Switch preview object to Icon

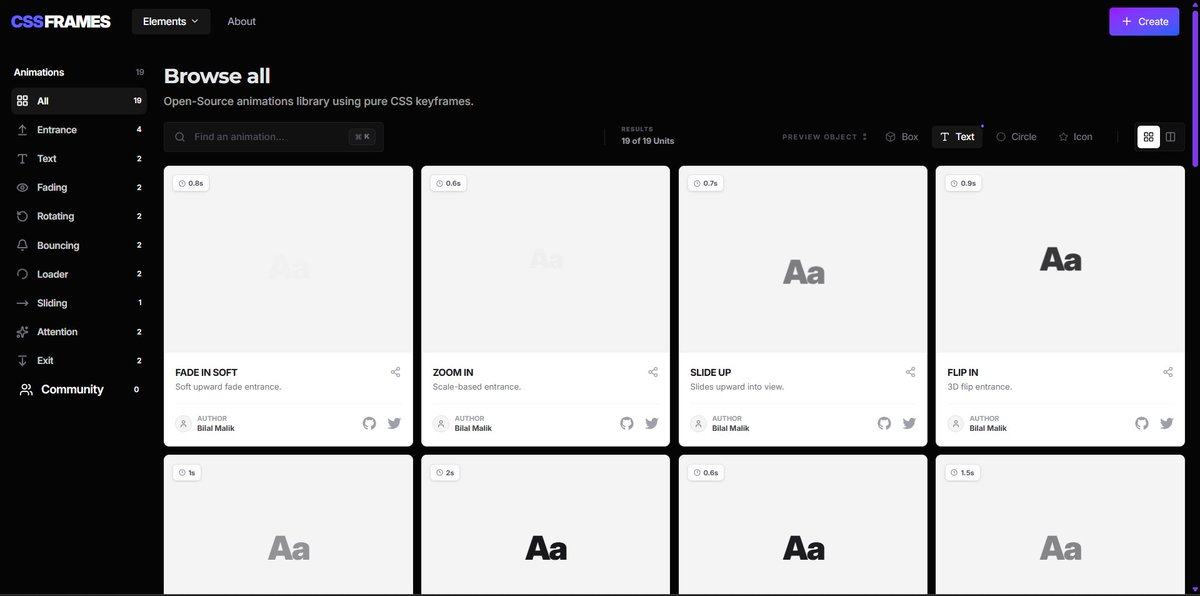(x=1076, y=136)
